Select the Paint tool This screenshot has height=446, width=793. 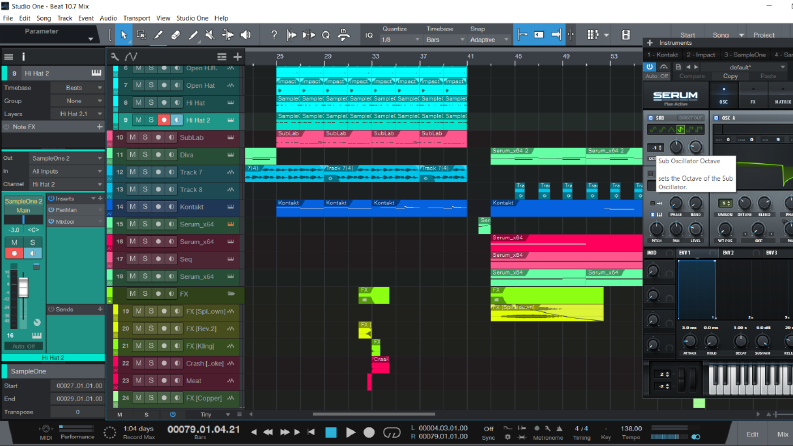coord(193,35)
